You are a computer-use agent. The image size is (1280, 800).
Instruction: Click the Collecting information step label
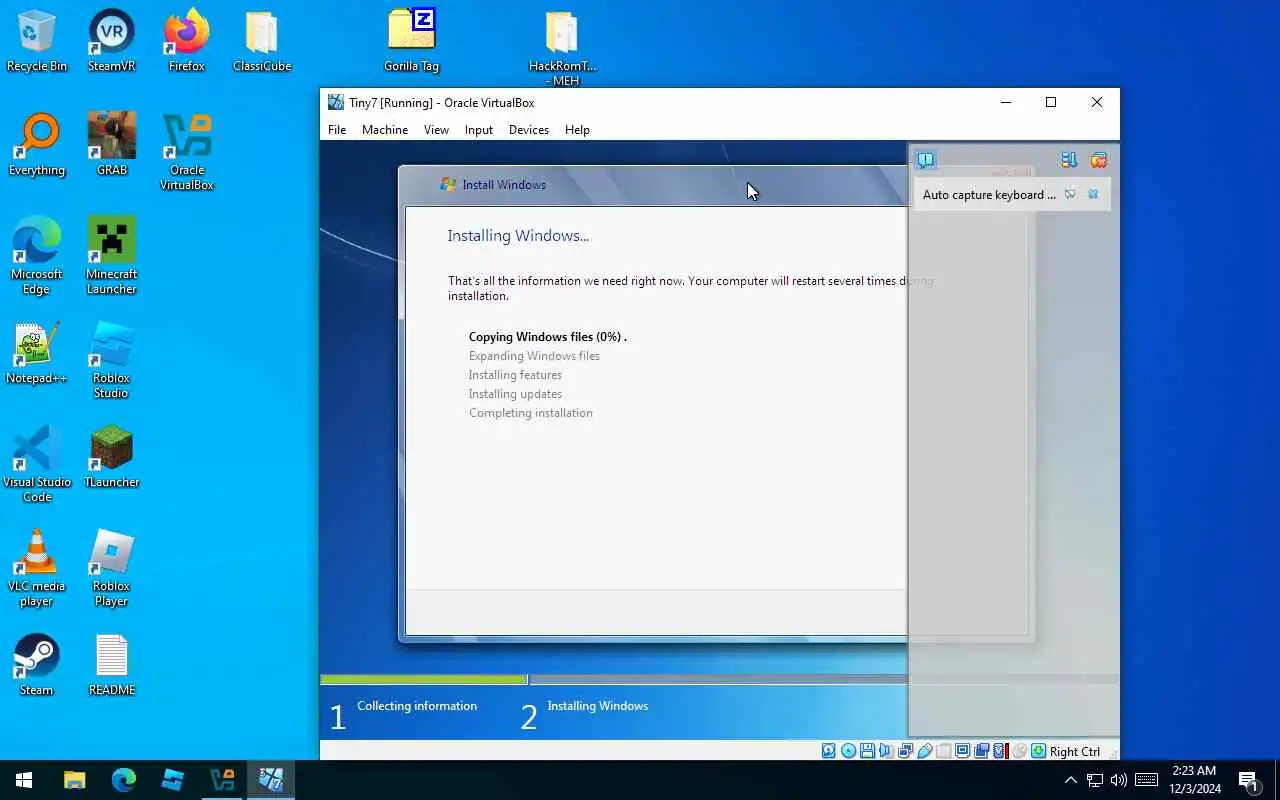pyautogui.click(x=417, y=706)
